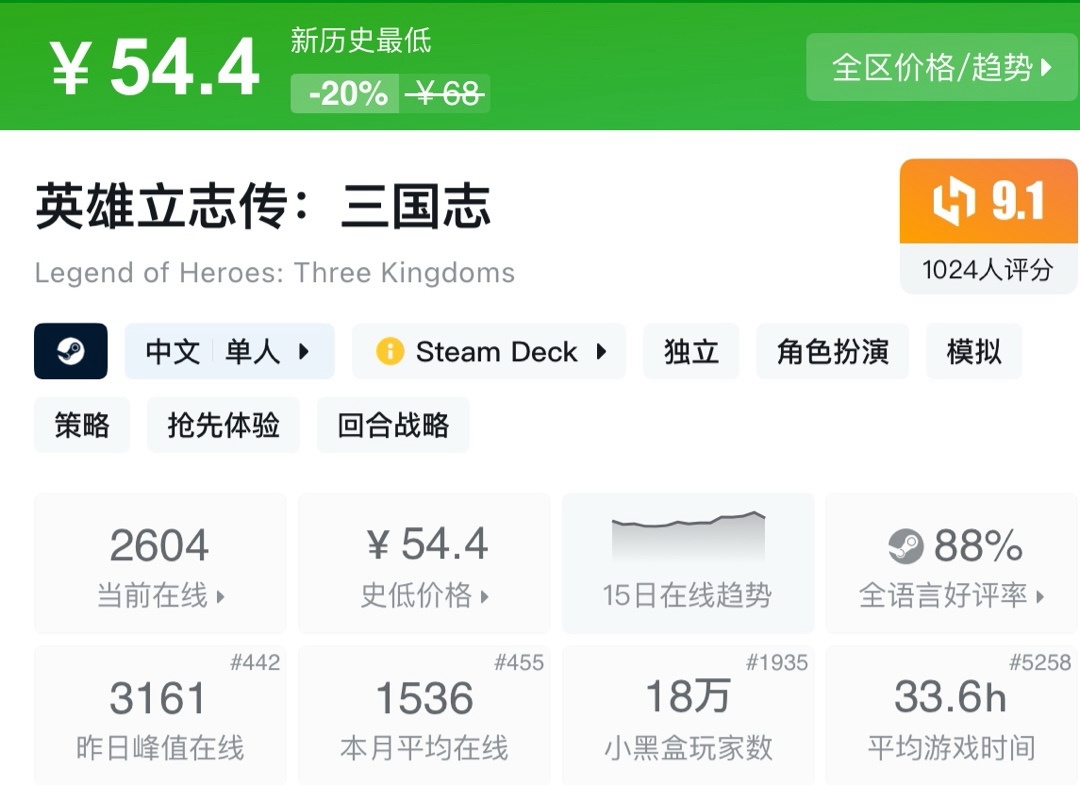Open the all-region price/trend button
Screen dimensions: 1080x785
point(942,67)
